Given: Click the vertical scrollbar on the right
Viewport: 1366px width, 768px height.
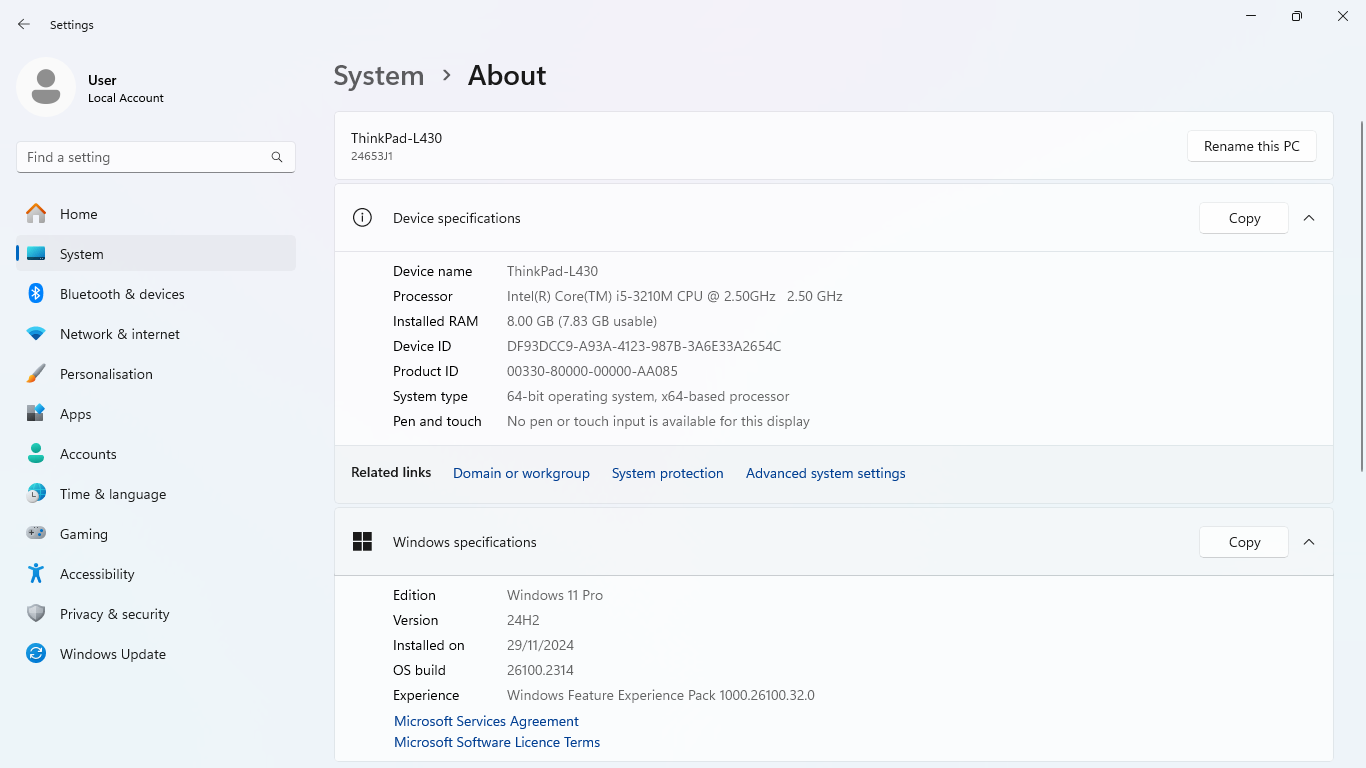Looking at the screenshot, I should (1361, 296).
